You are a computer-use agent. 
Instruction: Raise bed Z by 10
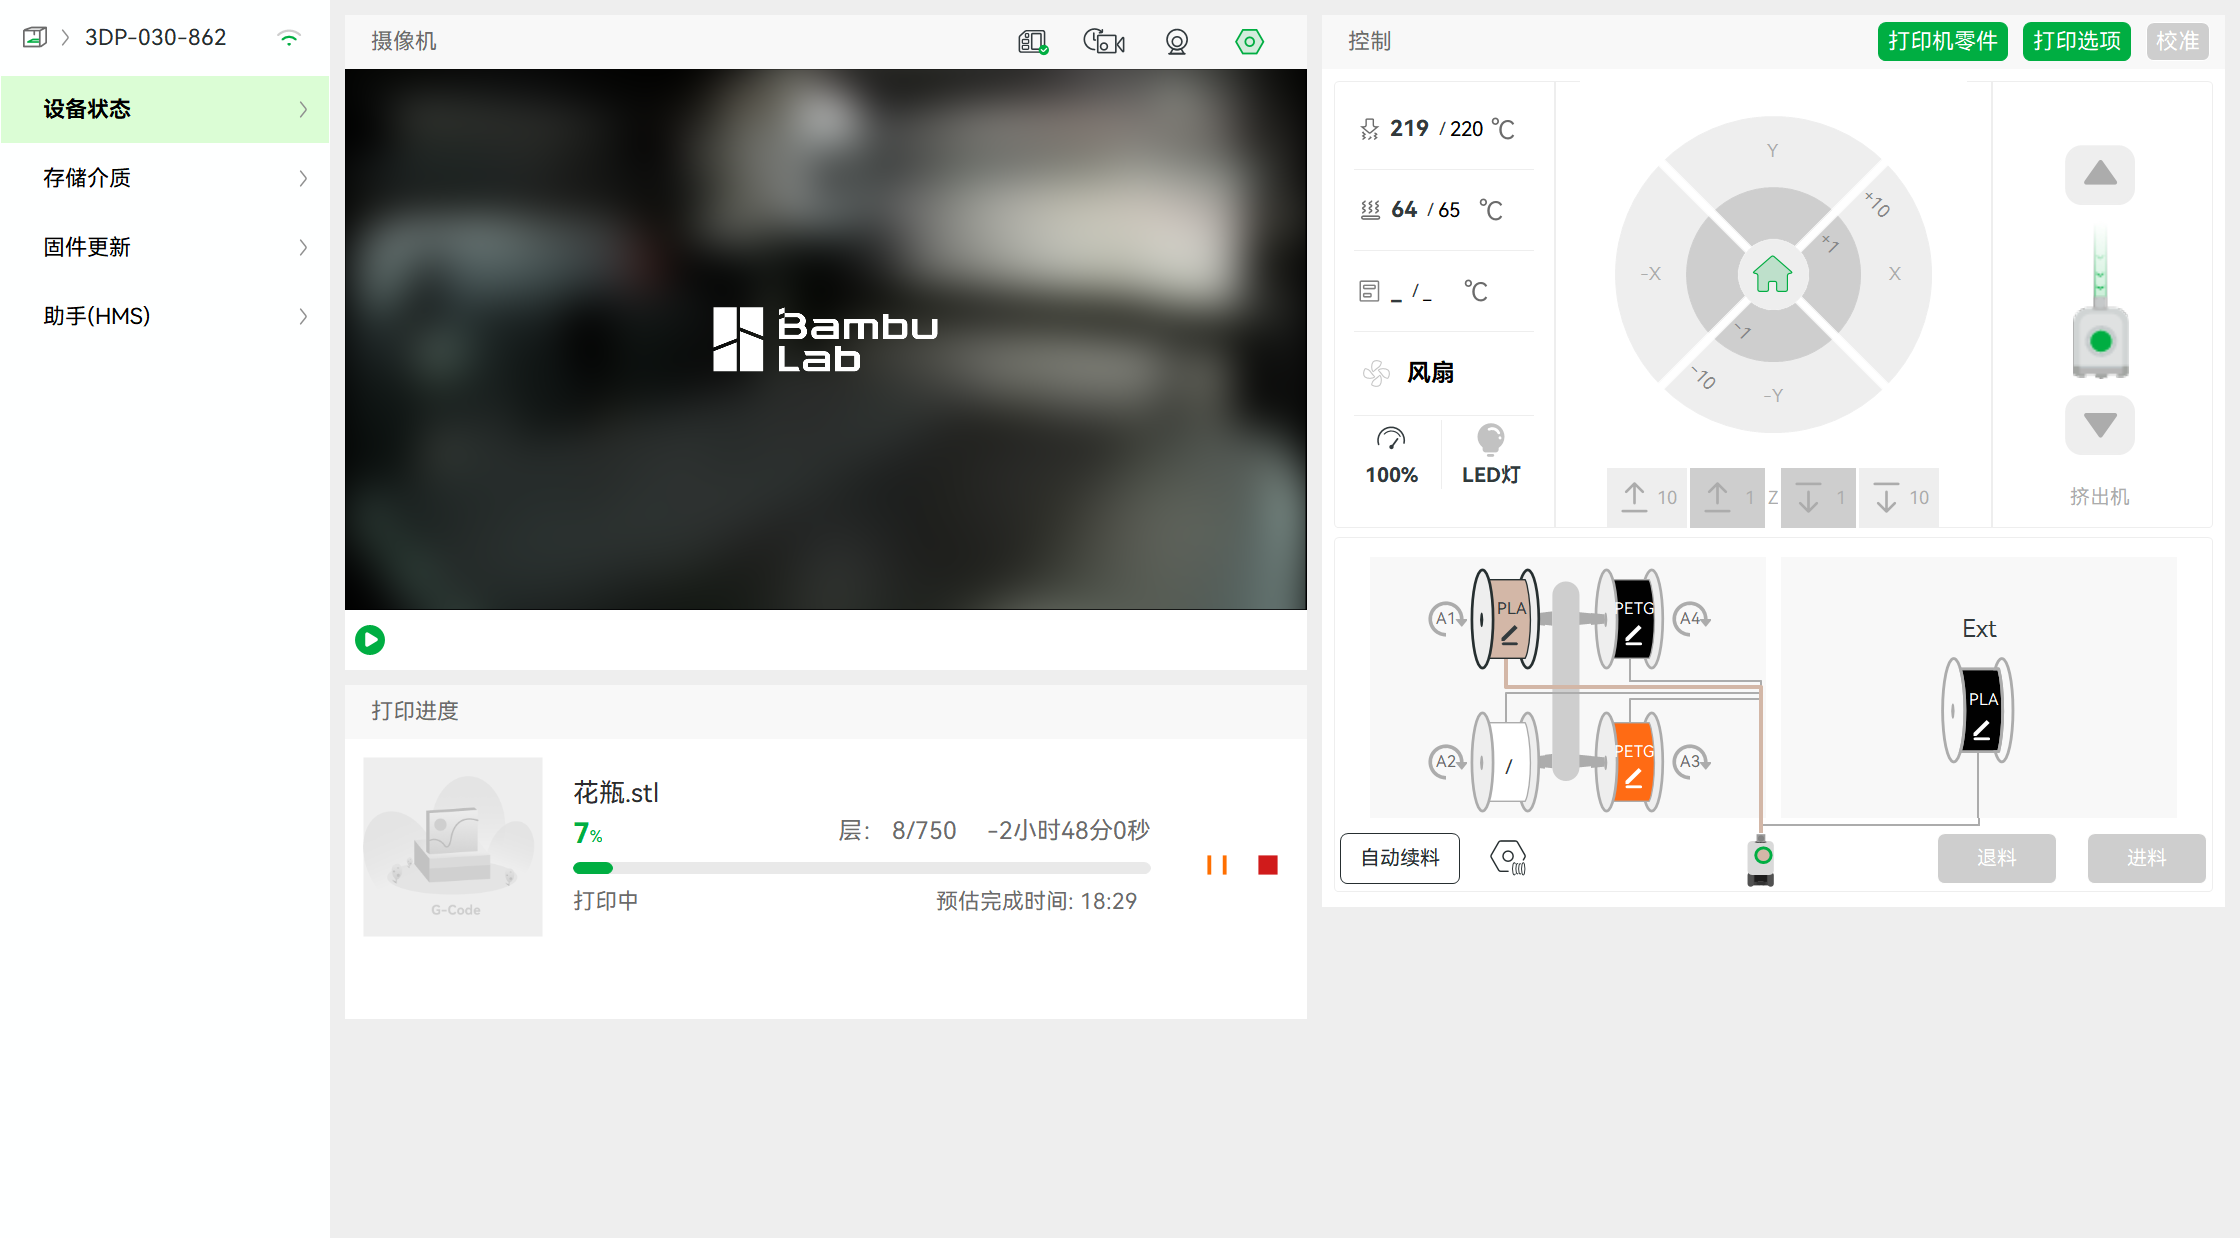tap(1647, 497)
